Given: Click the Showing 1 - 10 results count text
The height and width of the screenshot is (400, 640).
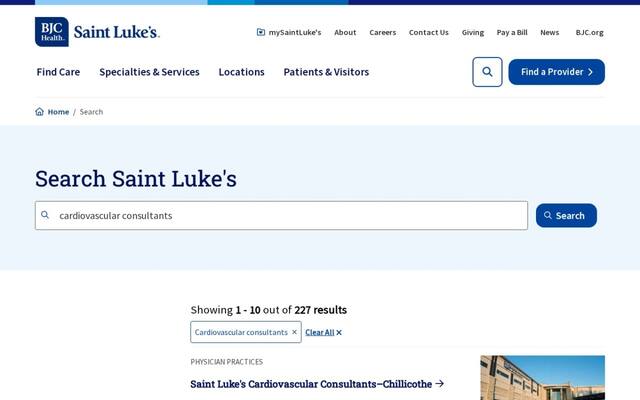Looking at the screenshot, I should click(x=269, y=310).
